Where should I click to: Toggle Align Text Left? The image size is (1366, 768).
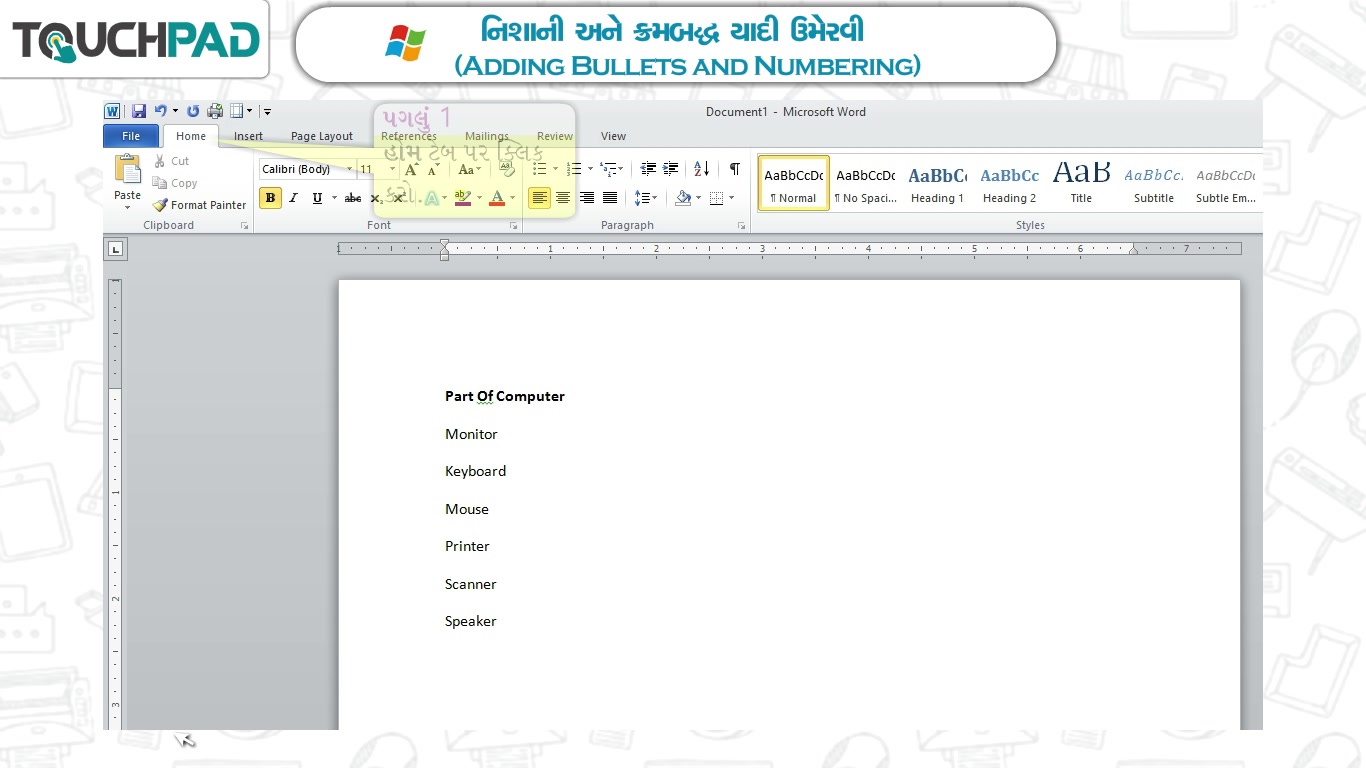coord(540,198)
